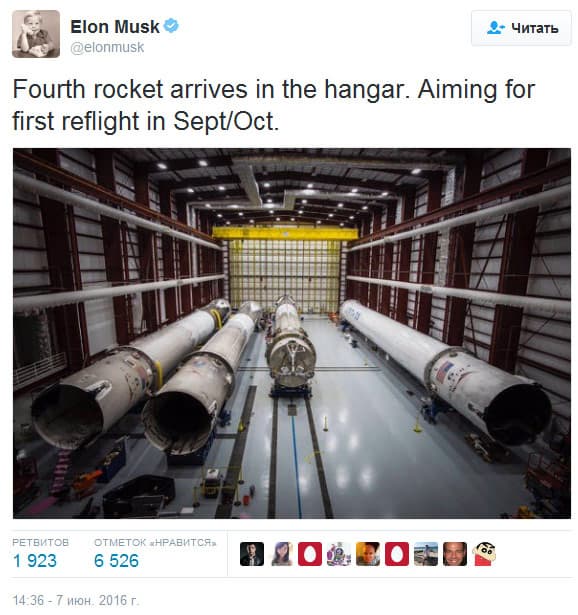The width and height of the screenshot is (578, 615).
Task: View the 1 923 retweets count
Action: (x=35, y=561)
